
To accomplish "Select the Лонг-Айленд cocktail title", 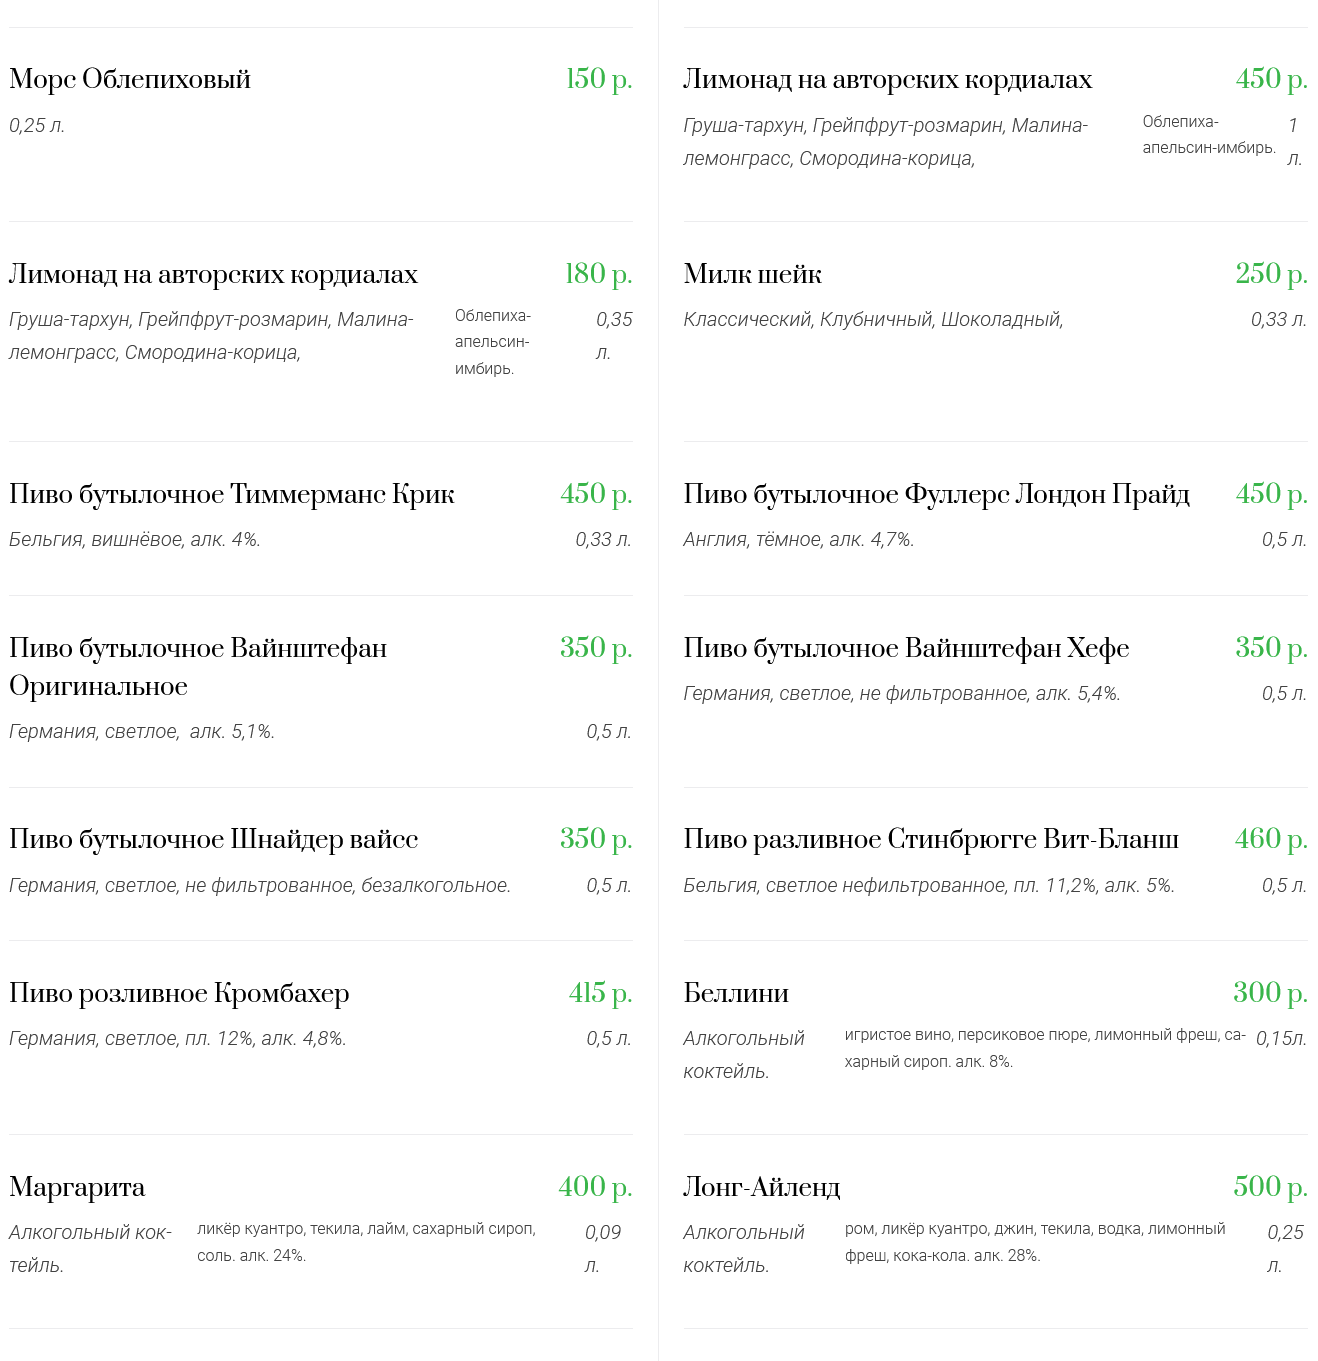I will coord(761,1187).
